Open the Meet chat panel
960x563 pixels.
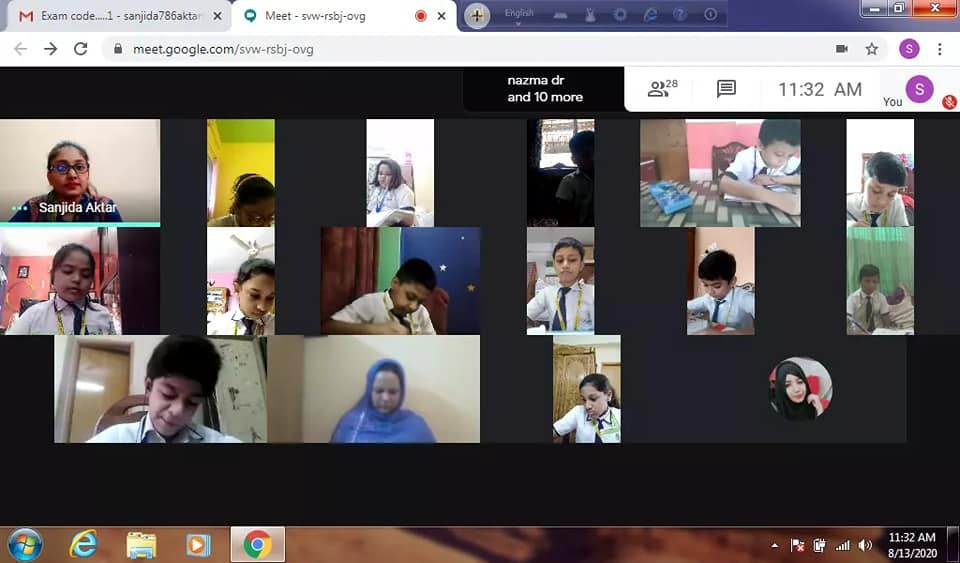click(x=726, y=89)
